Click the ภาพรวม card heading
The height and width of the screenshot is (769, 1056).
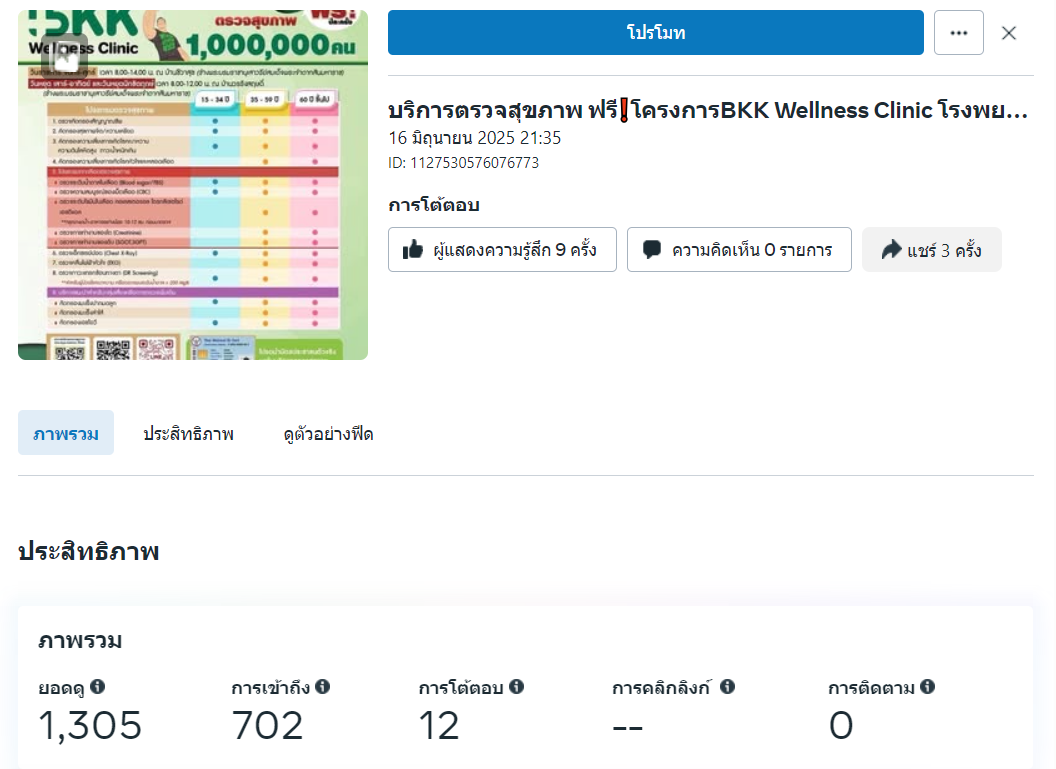(x=80, y=640)
